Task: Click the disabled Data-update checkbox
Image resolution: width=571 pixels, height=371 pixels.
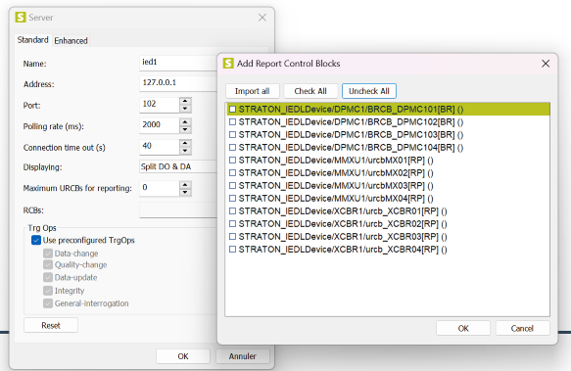Action: point(48,277)
